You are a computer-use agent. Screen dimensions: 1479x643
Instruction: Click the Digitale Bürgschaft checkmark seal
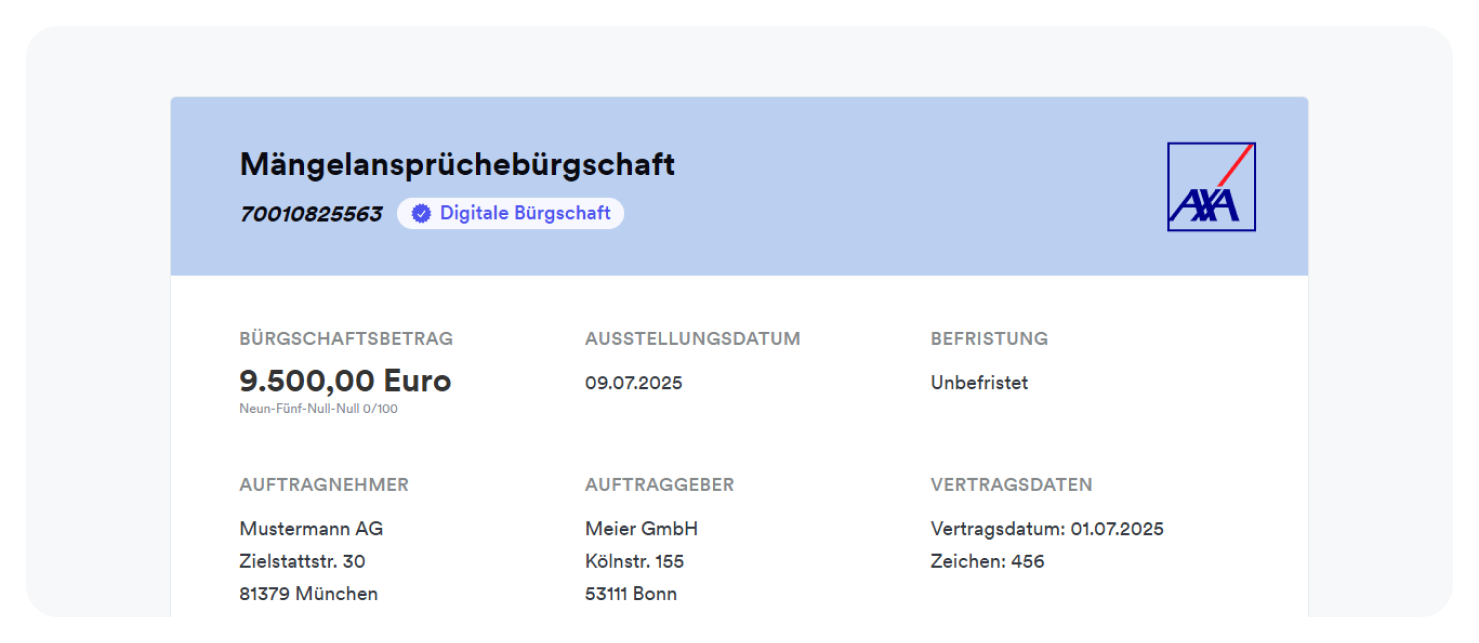click(x=420, y=213)
